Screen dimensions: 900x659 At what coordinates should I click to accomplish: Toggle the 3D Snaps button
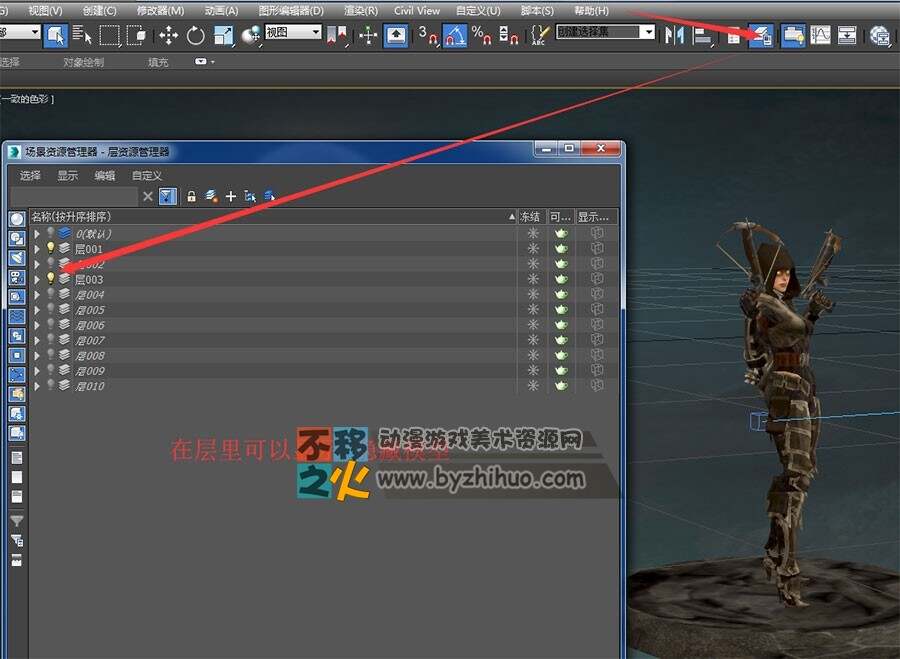pos(428,36)
